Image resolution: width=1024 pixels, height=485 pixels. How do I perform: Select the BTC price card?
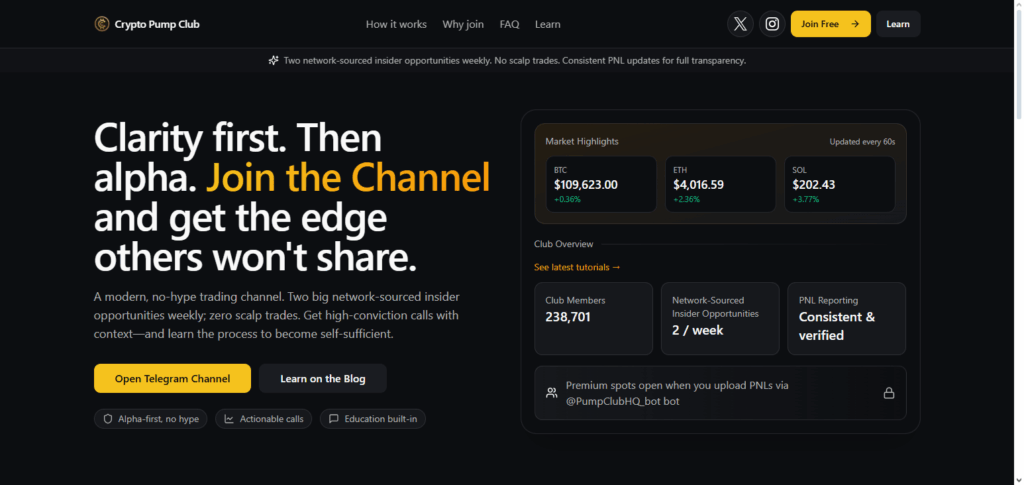pyautogui.click(x=601, y=184)
